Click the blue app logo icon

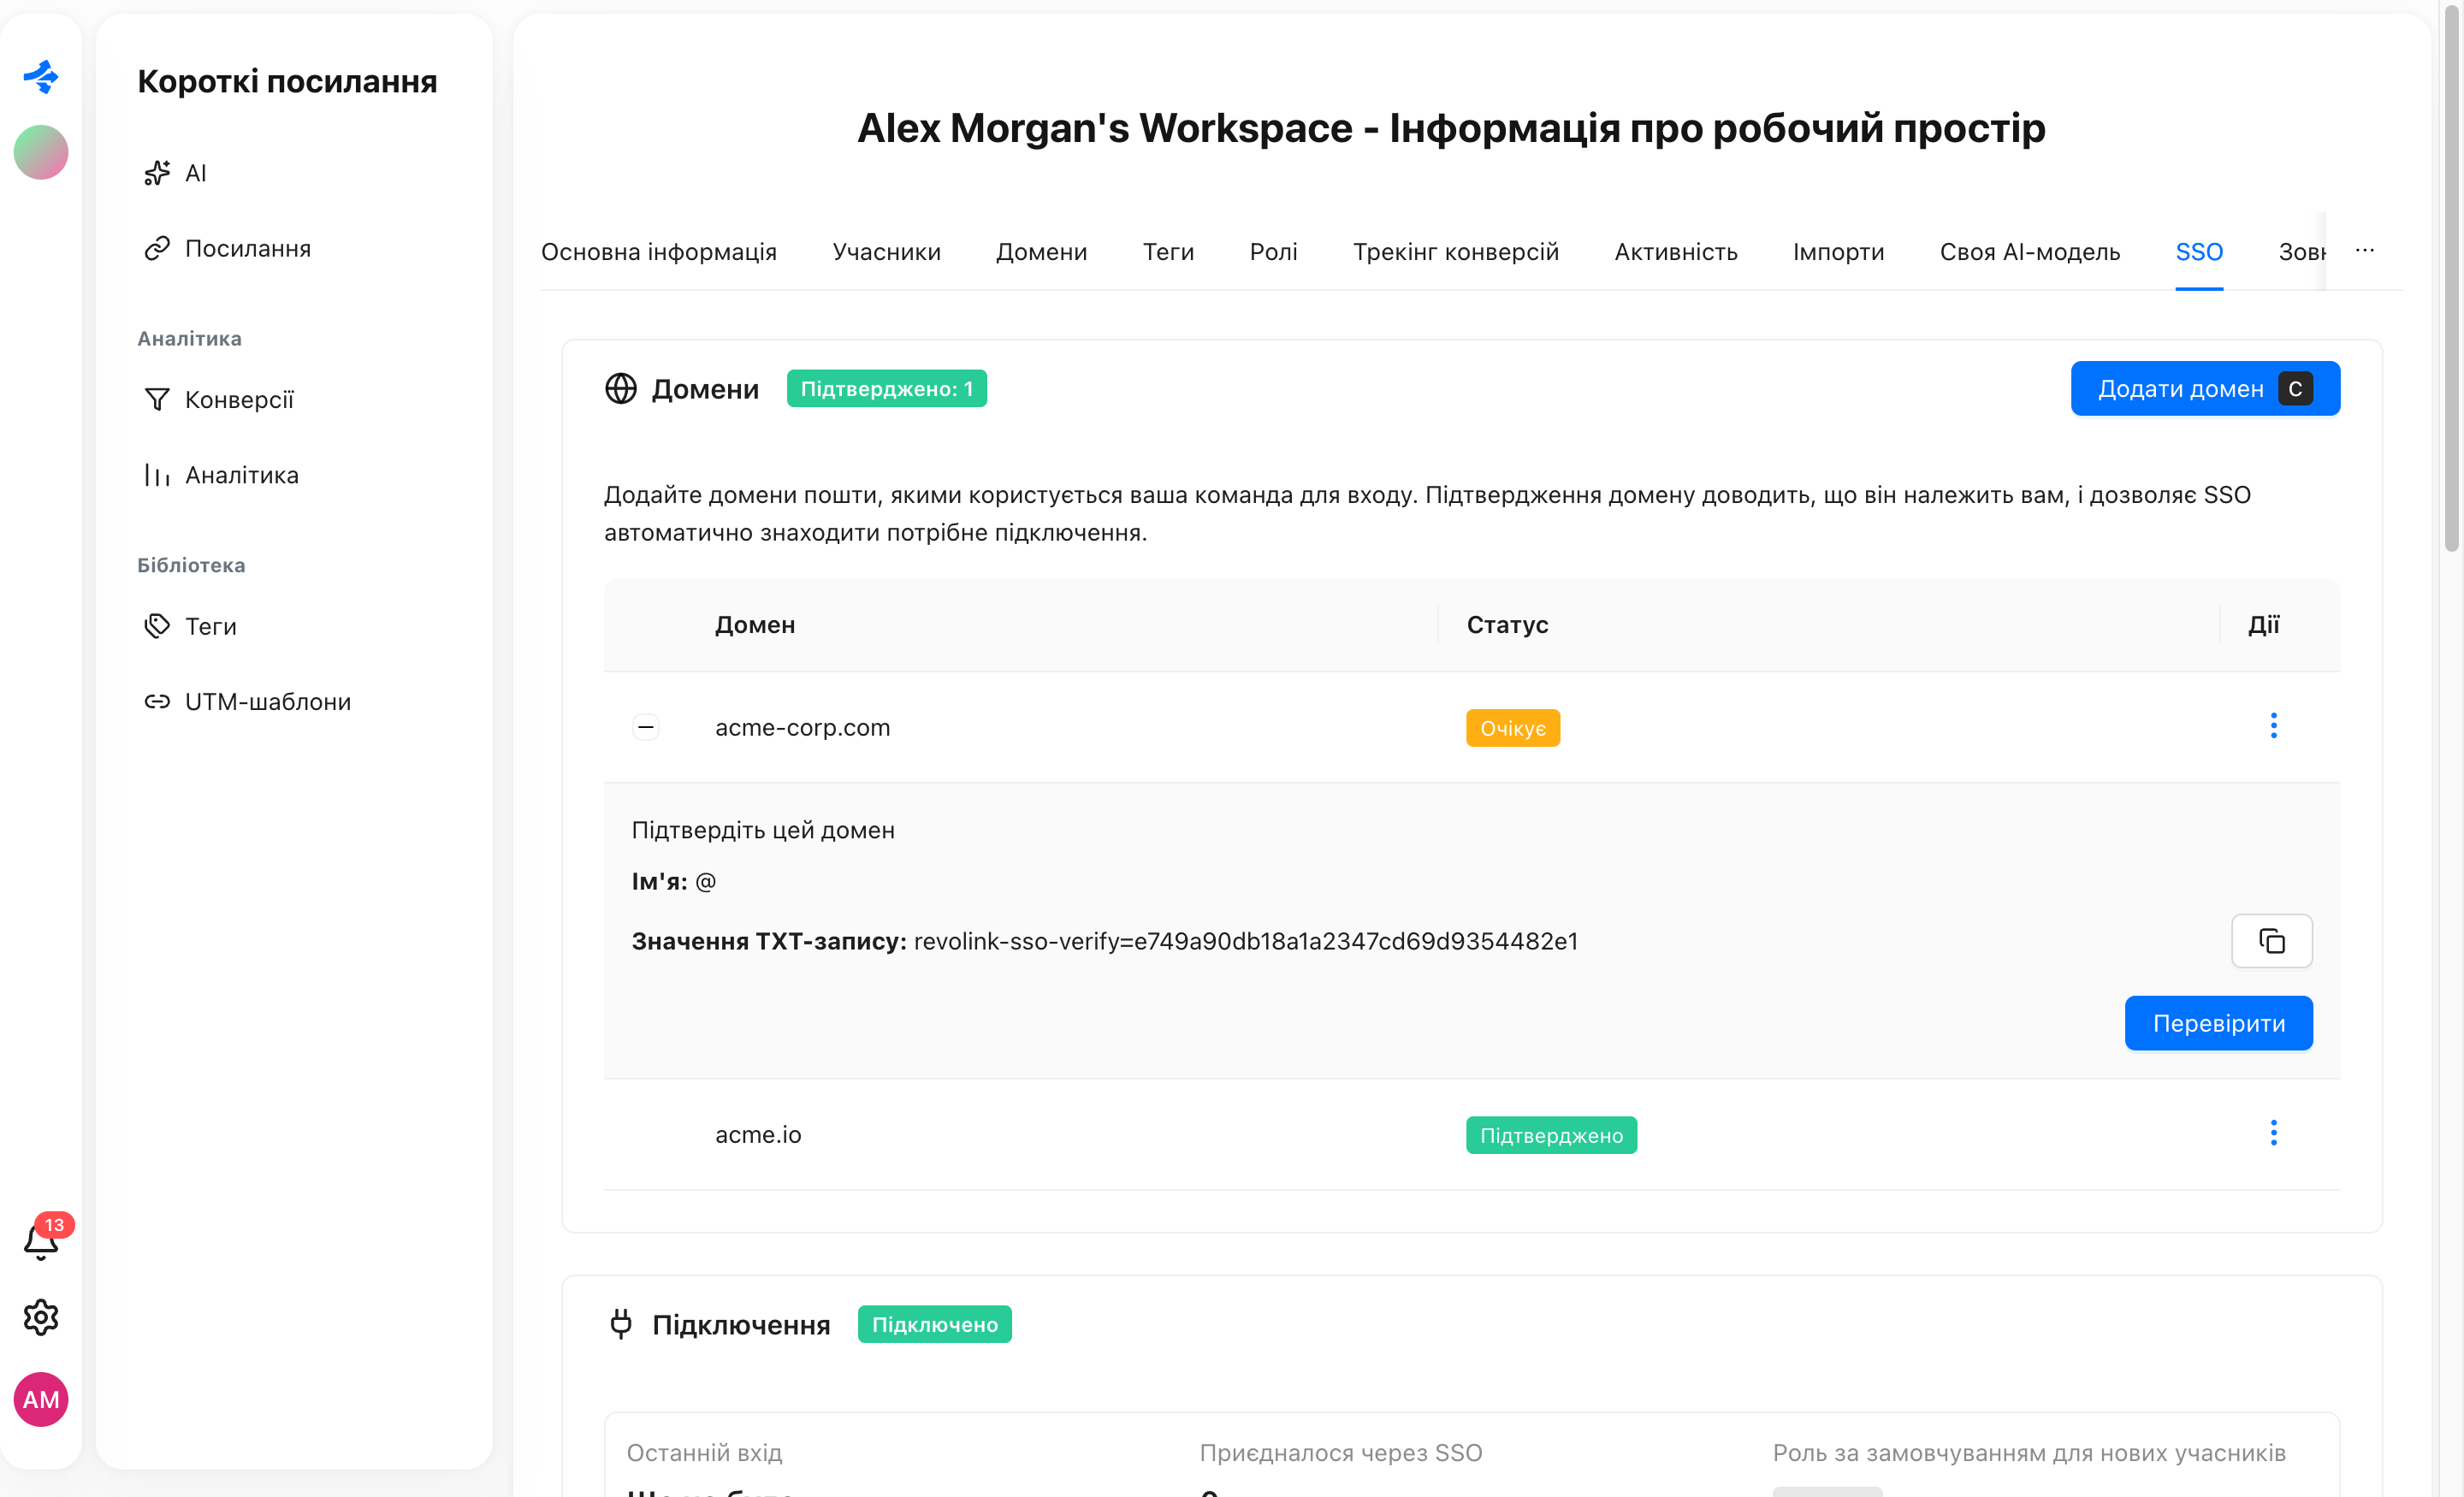[x=41, y=76]
